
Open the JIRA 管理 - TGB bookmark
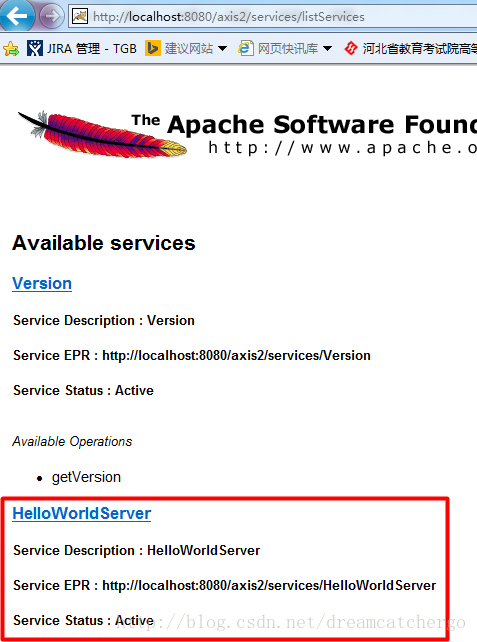pyautogui.click(x=81, y=48)
